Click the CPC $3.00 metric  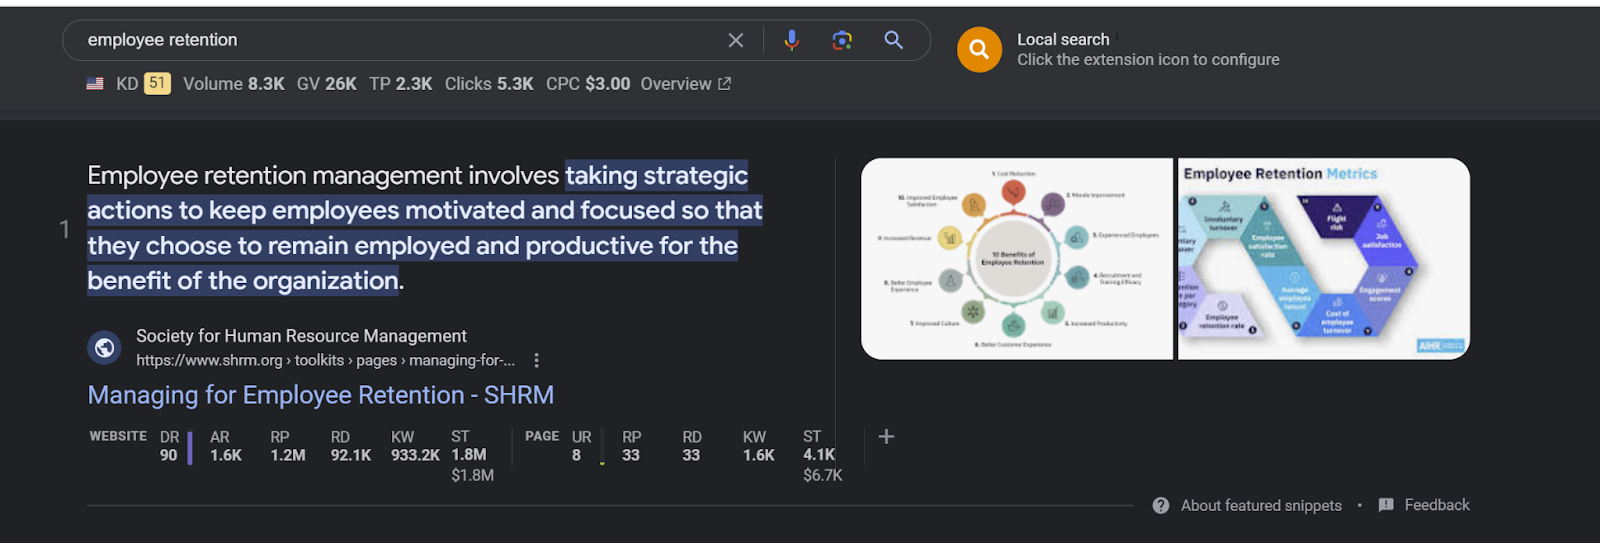pyautogui.click(x=588, y=84)
